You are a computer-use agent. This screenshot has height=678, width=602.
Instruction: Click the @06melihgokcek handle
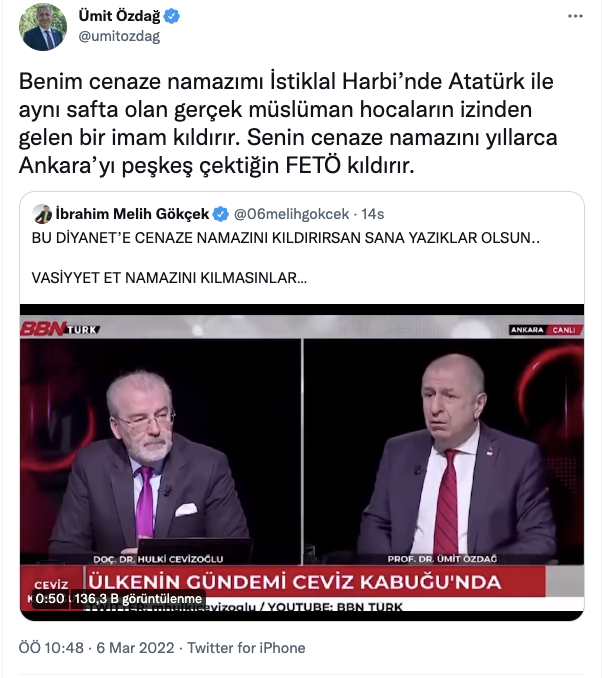tap(291, 214)
